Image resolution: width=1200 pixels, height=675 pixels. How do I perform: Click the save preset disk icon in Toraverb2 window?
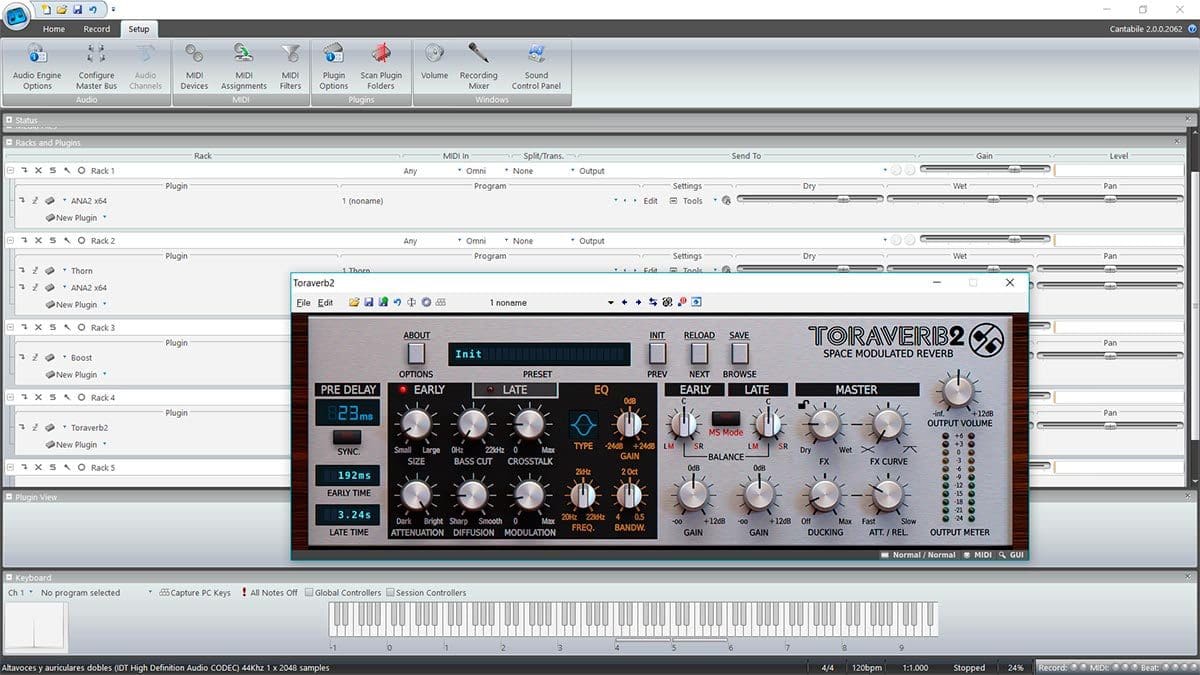click(368, 302)
